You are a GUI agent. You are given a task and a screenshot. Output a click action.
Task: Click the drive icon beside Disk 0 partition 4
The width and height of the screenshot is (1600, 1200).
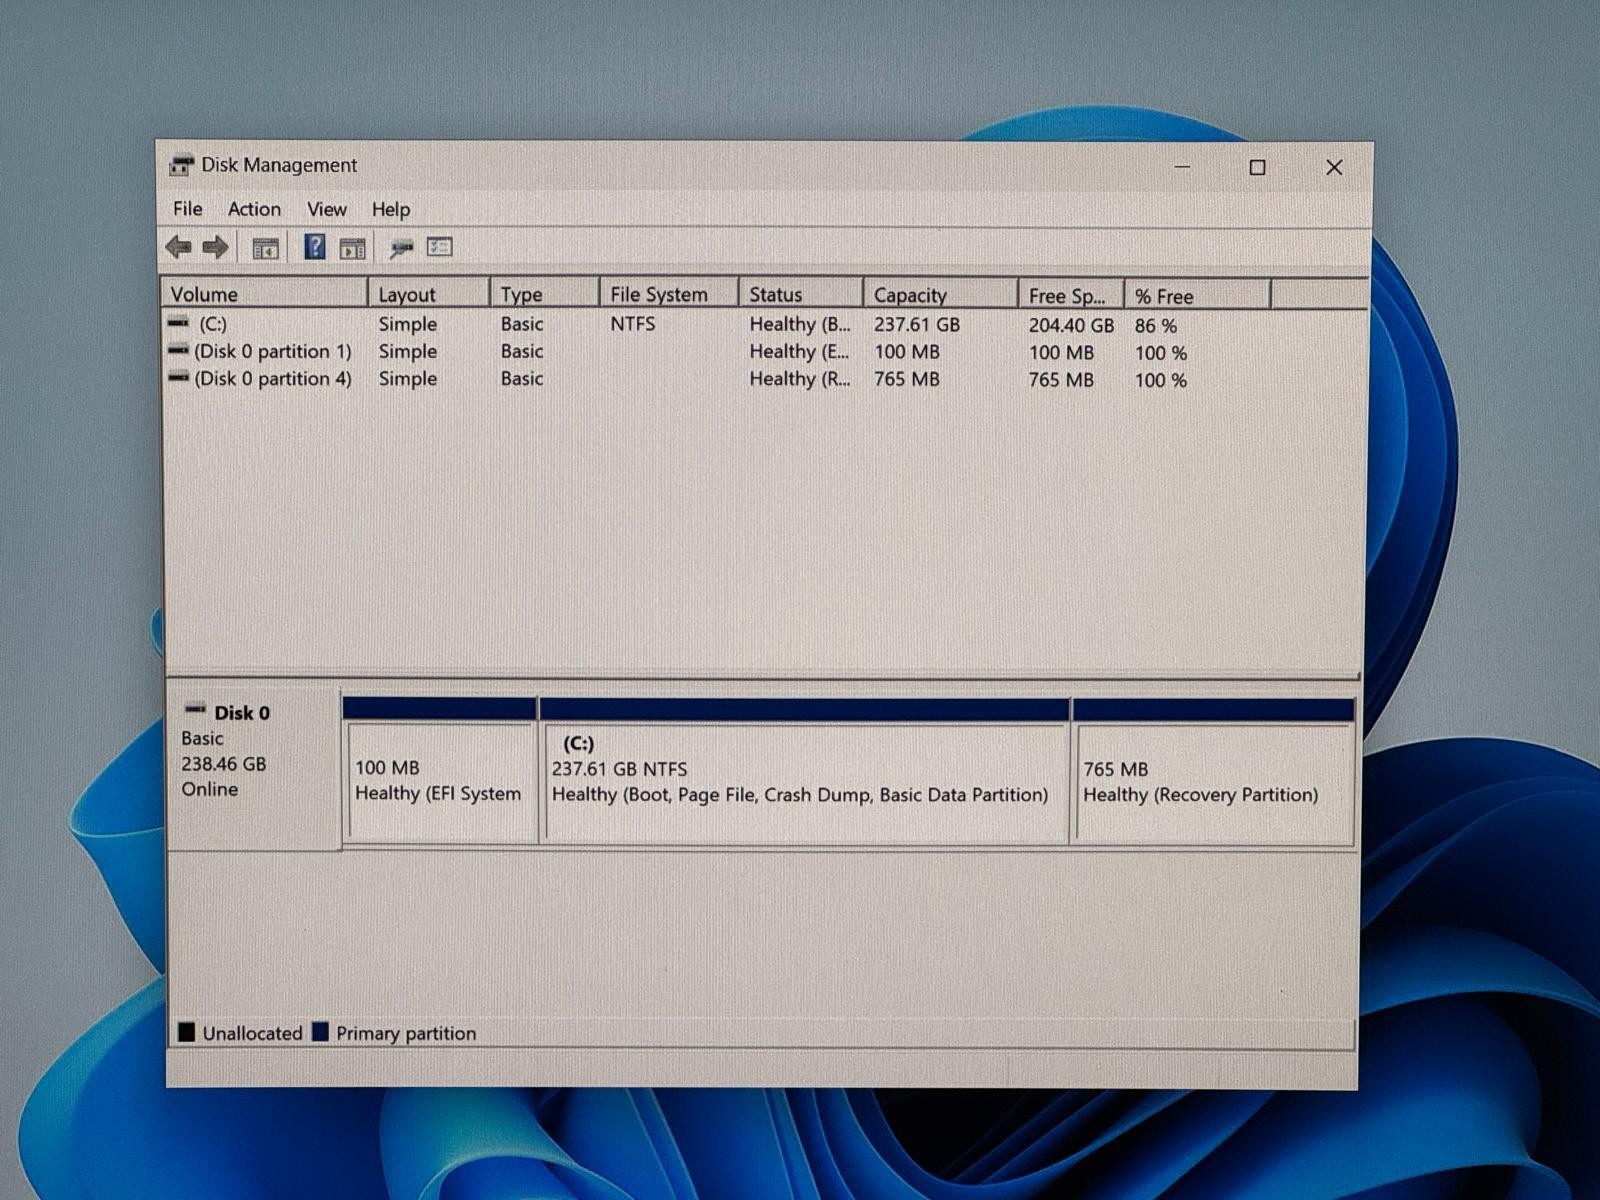[x=178, y=378]
